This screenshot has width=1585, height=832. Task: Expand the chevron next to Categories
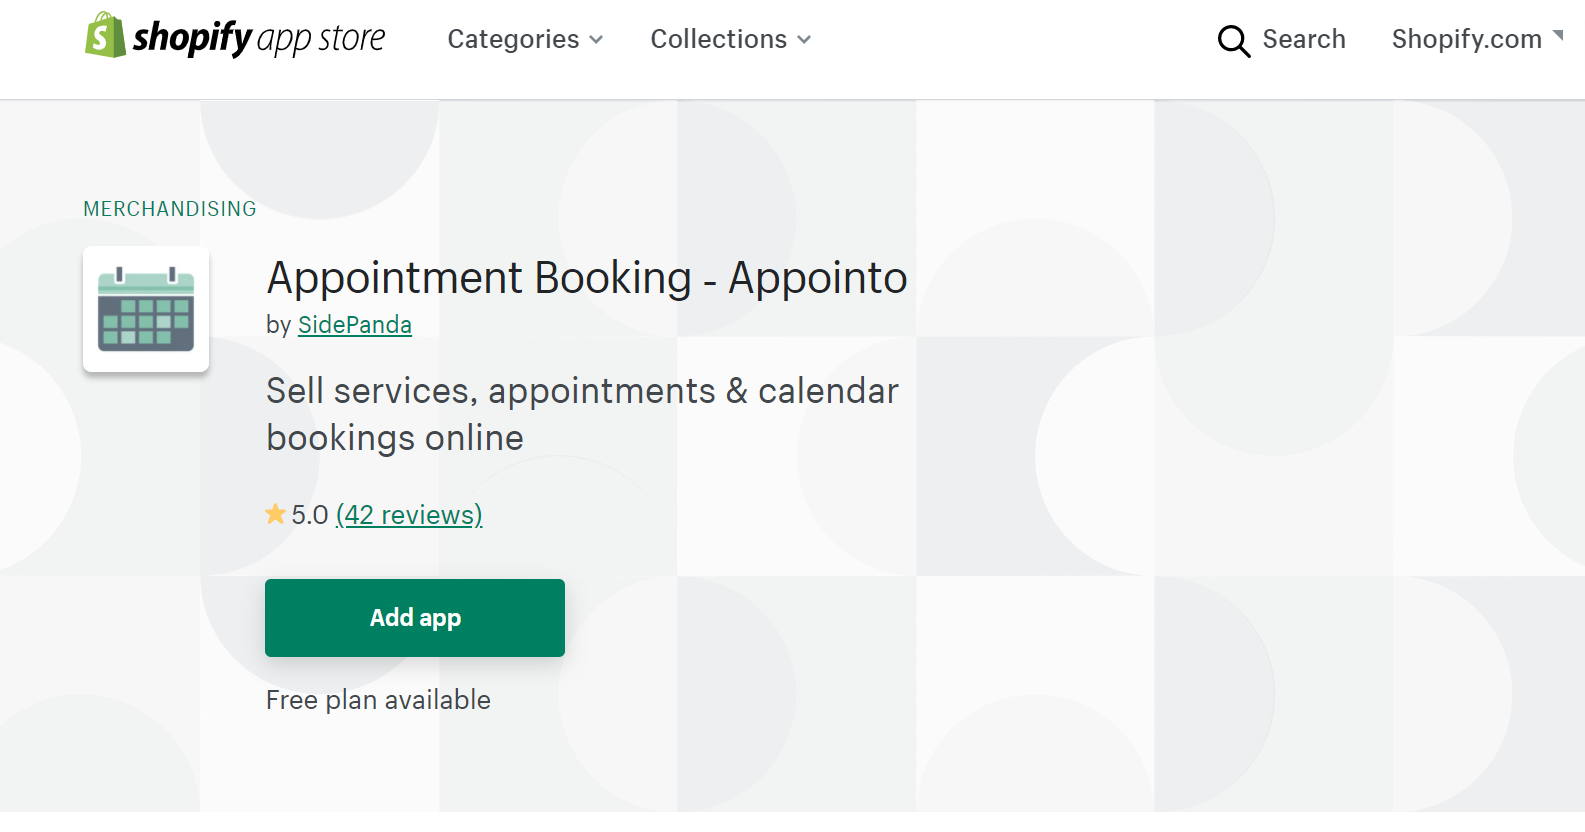[x=597, y=40]
